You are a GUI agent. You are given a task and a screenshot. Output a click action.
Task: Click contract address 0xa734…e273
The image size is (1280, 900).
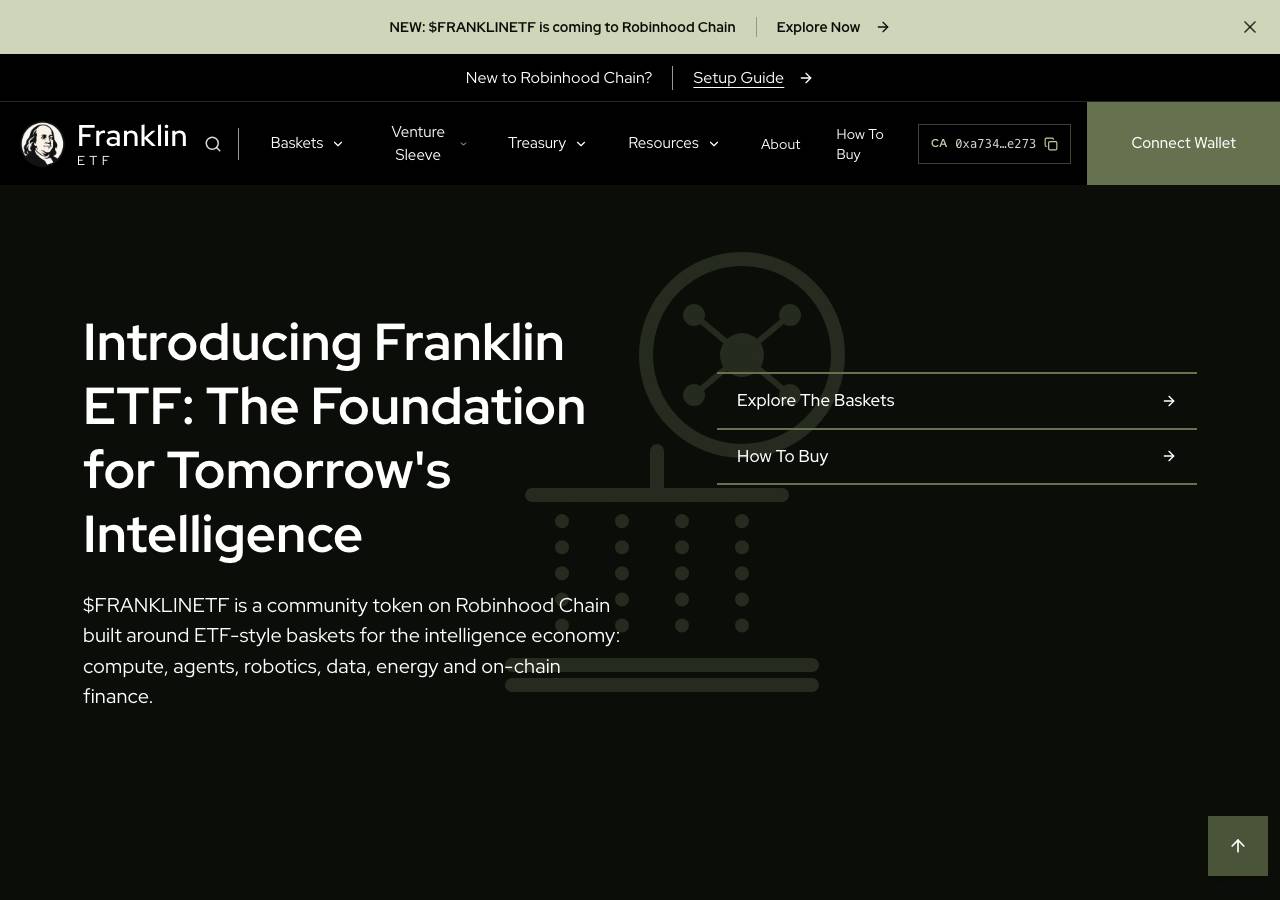coord(995,144)
